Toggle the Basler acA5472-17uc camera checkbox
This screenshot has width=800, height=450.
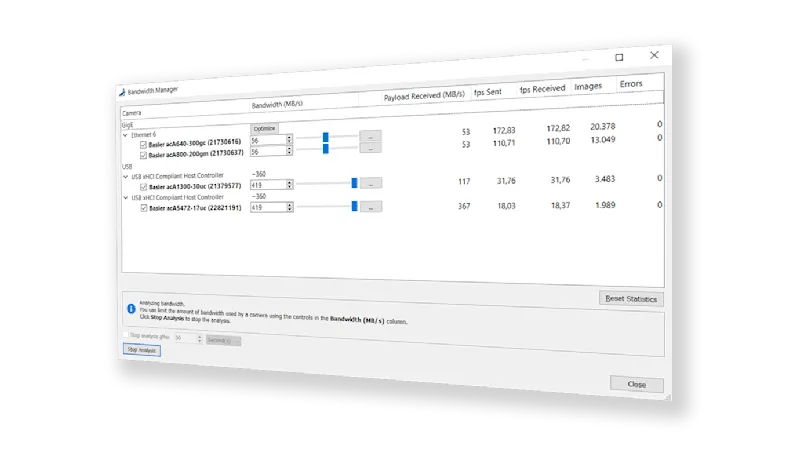pos(143,208)
